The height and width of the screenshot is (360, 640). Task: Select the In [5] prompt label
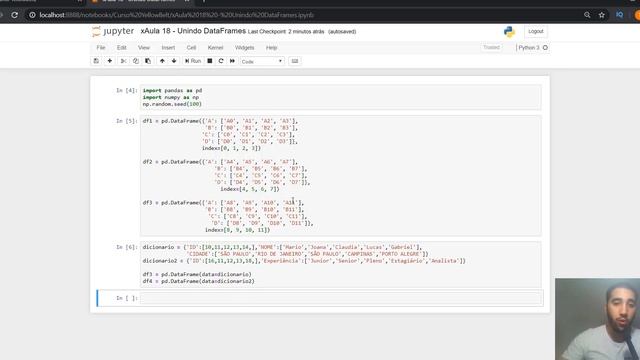click(127, 121)
